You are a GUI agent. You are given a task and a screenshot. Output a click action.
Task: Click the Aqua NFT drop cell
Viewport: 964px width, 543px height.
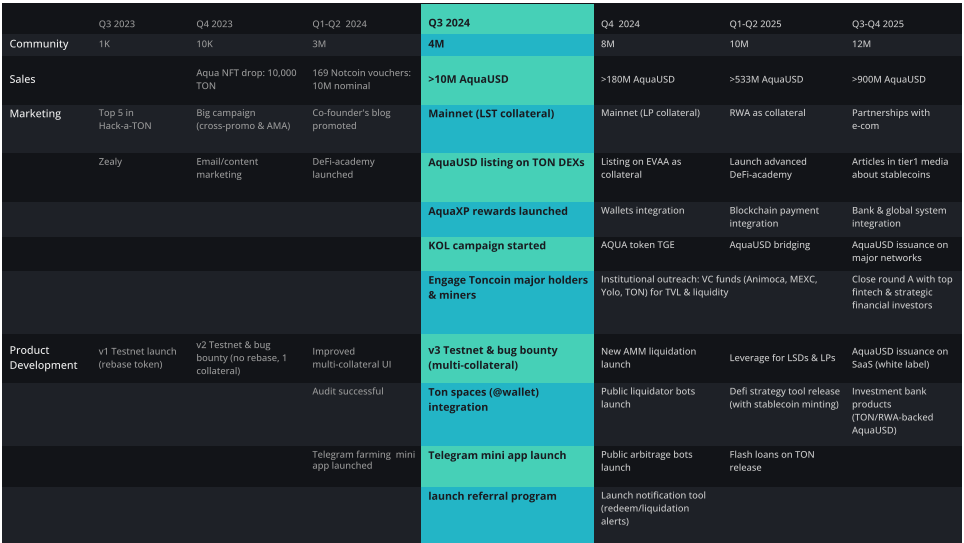[246, 79]
